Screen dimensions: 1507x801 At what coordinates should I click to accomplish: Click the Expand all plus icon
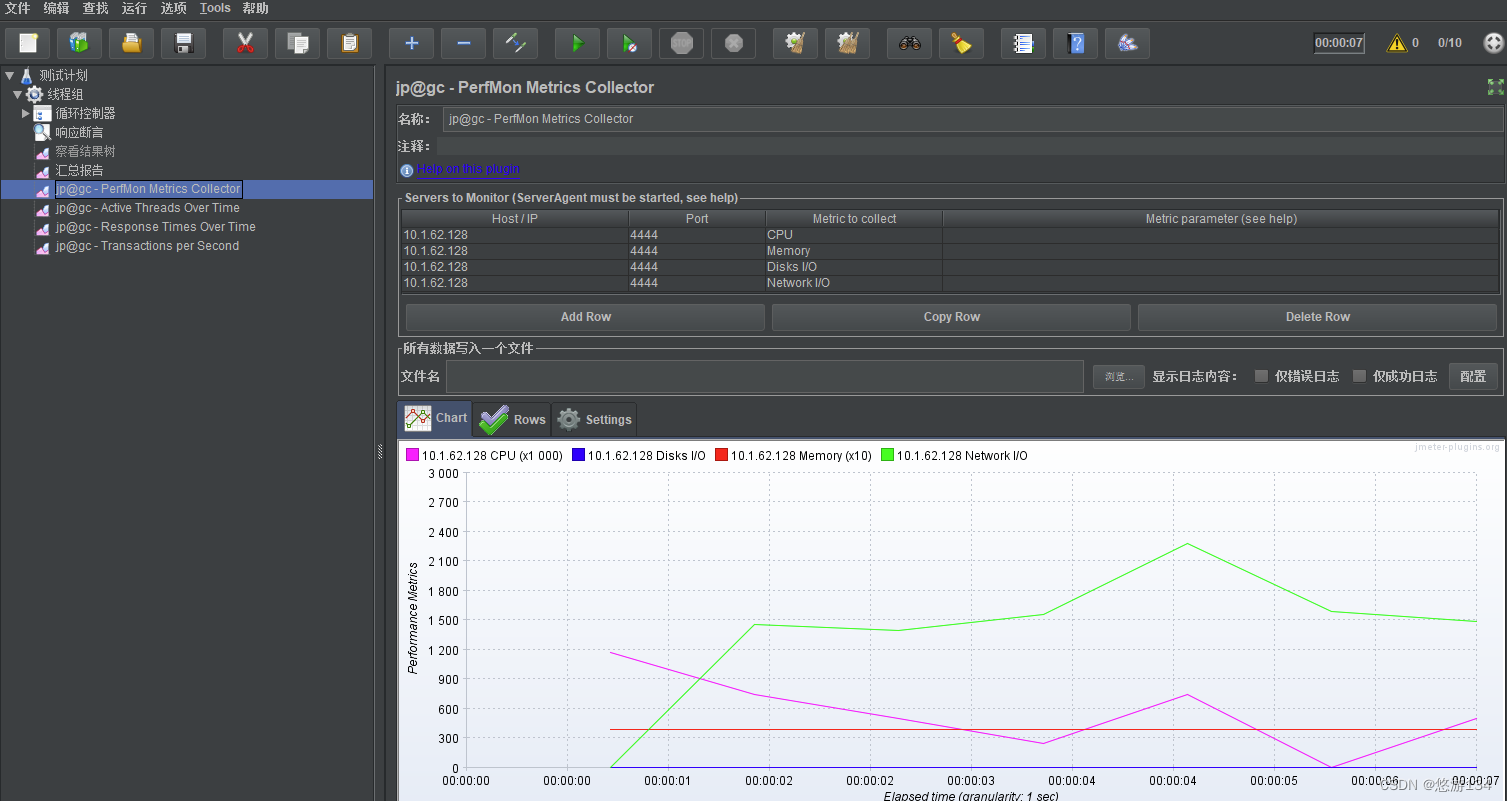click(x=411, y=43)
